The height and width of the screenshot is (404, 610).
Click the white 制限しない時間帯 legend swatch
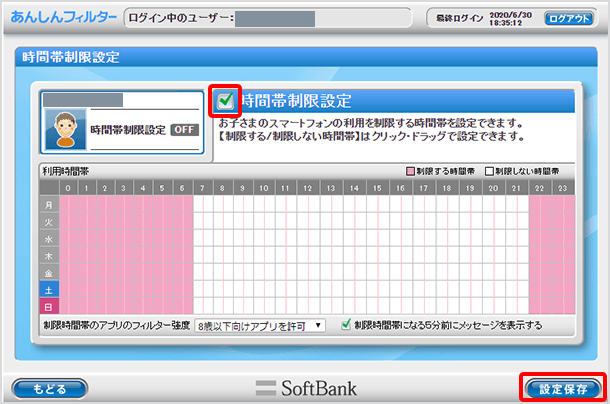point(490,170)
